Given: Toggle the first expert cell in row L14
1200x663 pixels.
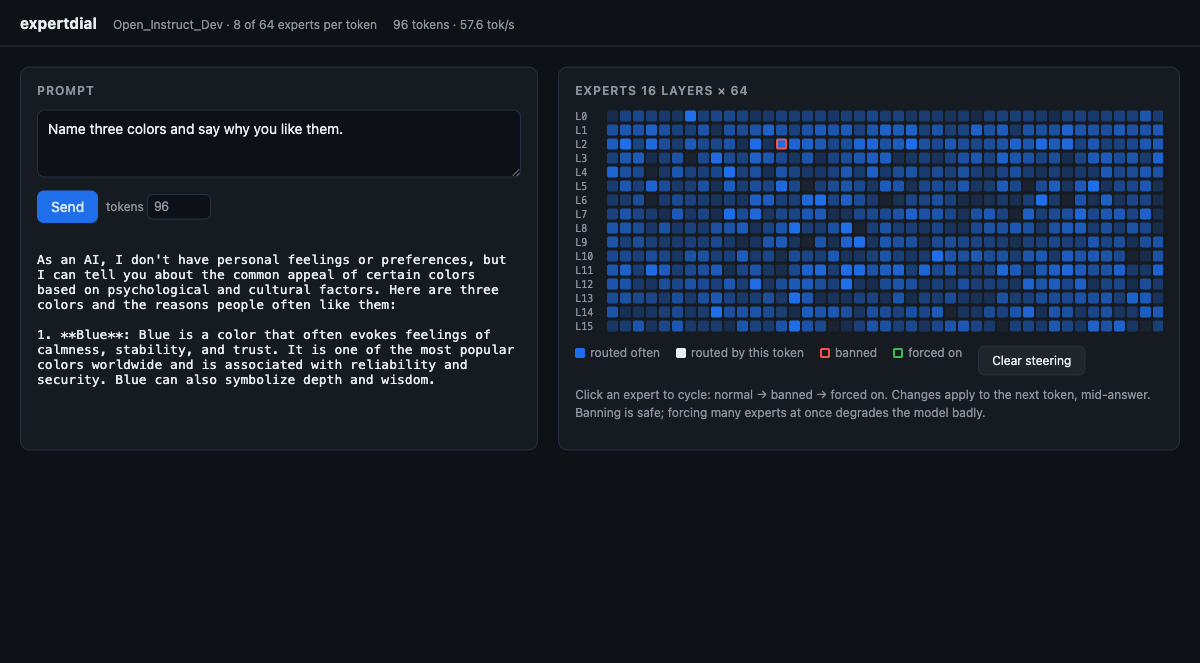Looking at the screenshot, I should (x=613, y=312).
